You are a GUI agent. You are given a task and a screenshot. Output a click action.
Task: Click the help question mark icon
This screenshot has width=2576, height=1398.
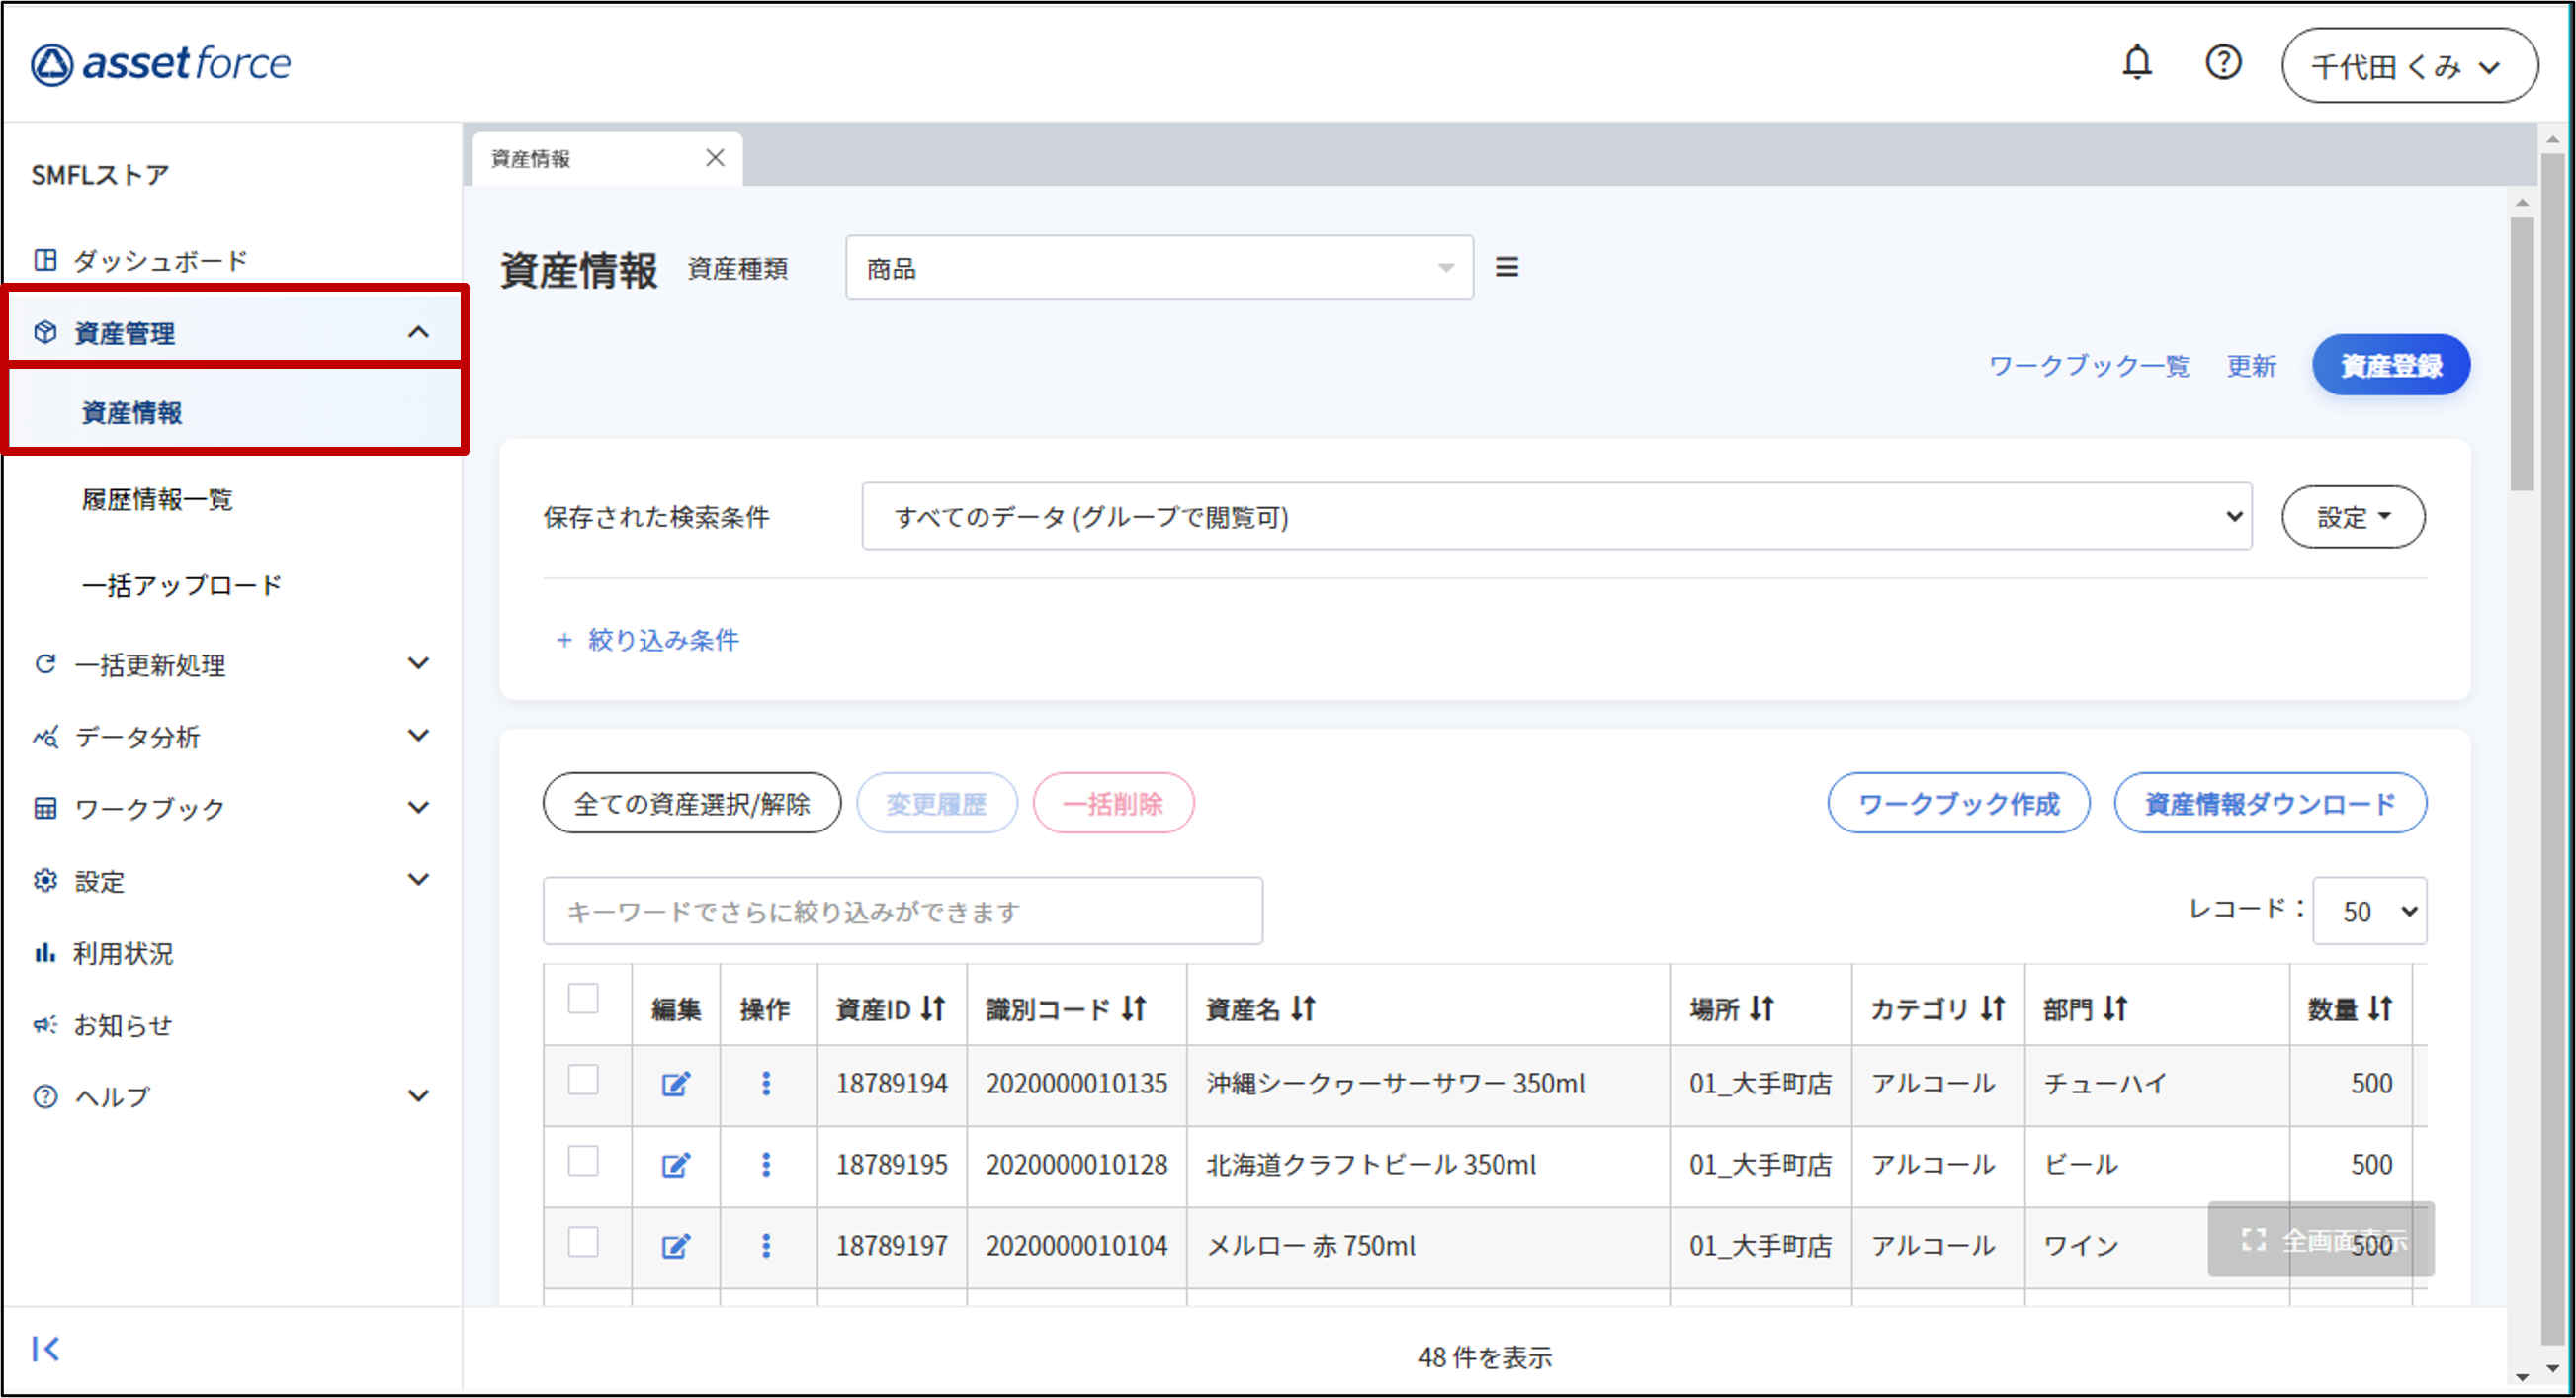point(2222,63)
